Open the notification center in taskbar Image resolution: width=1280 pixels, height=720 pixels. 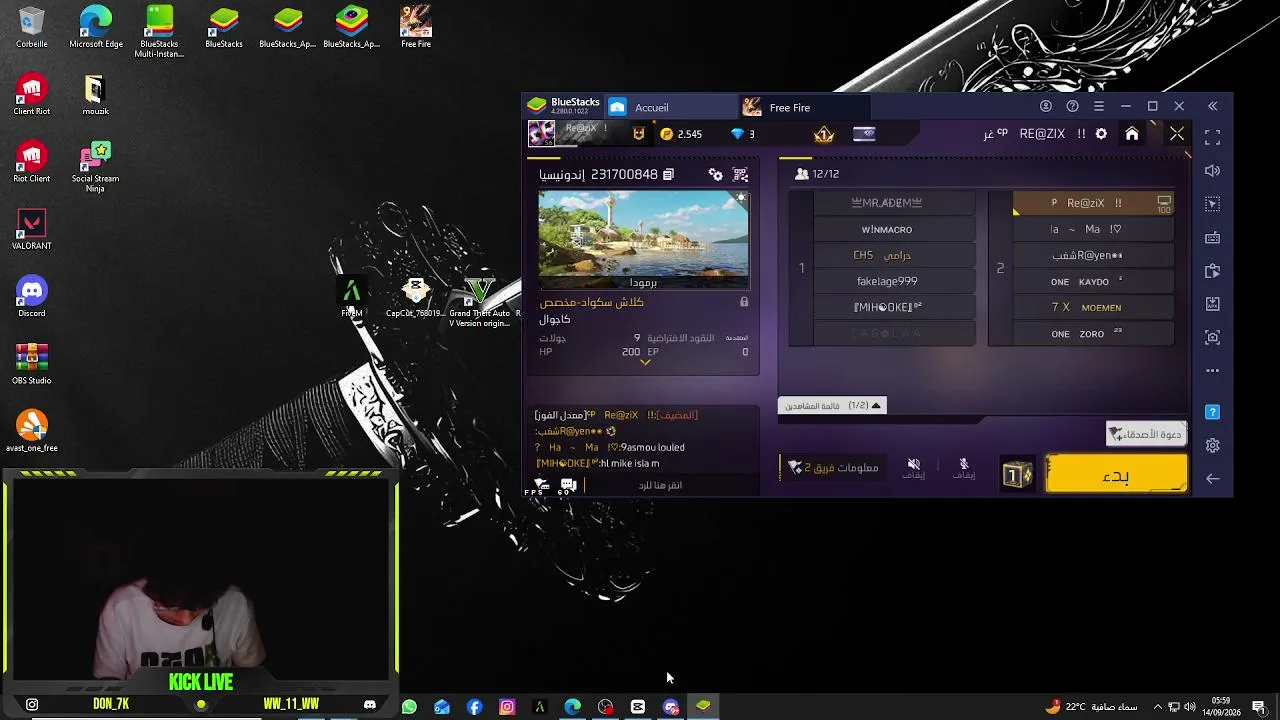point(1259,707)
